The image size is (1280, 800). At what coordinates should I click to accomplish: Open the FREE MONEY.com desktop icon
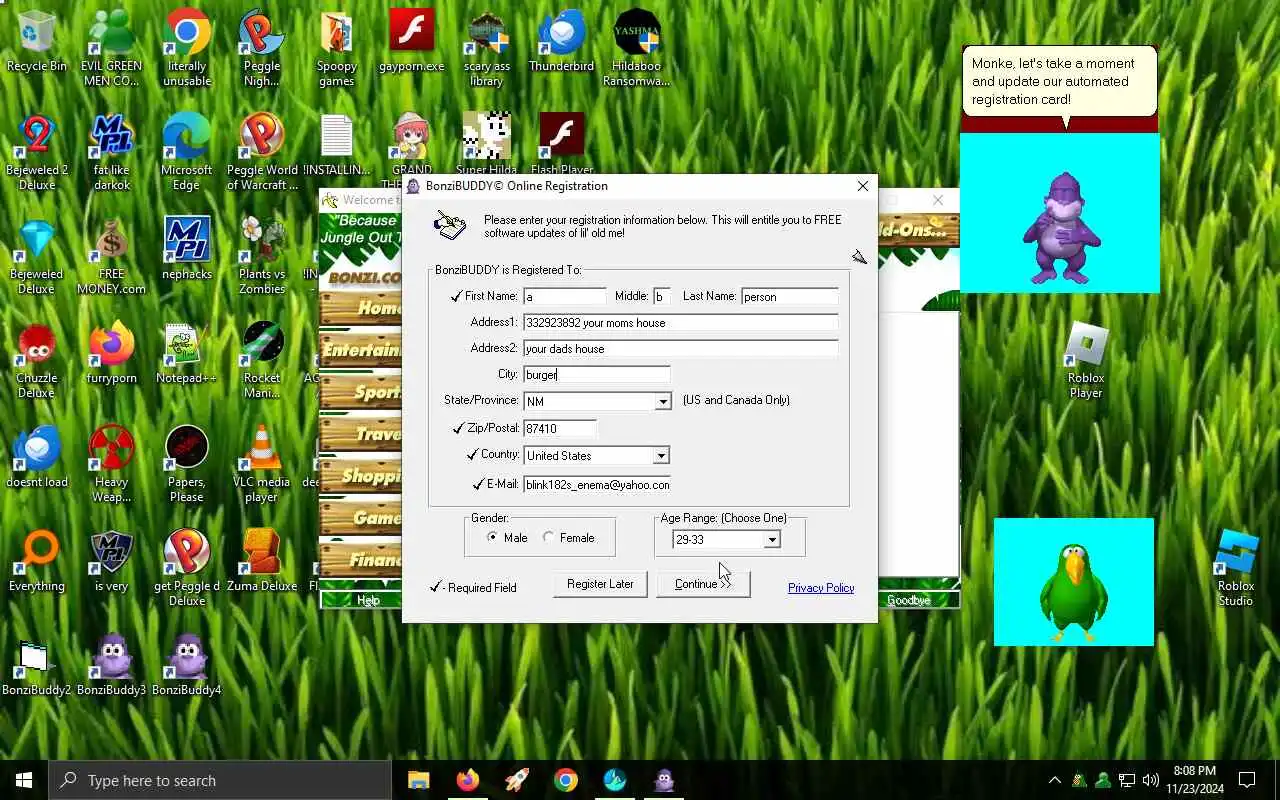pos(111,256)
